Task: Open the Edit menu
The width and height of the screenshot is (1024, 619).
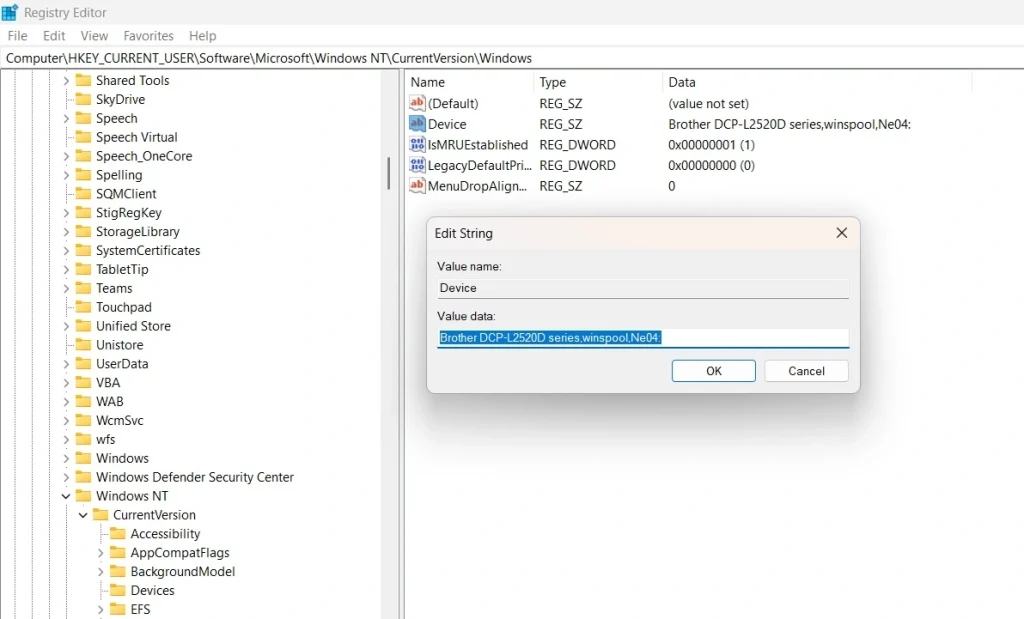Action: pos(54,36)
